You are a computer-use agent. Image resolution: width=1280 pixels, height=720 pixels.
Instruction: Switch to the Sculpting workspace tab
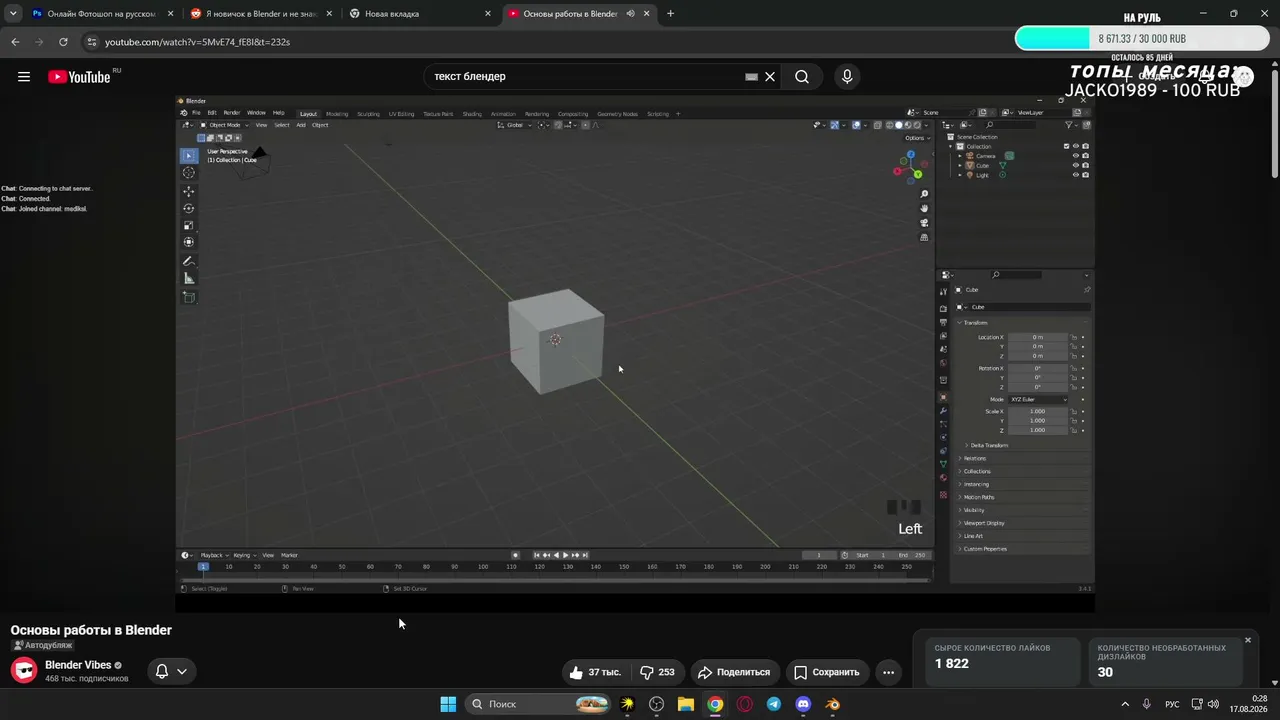click(368, 114)
